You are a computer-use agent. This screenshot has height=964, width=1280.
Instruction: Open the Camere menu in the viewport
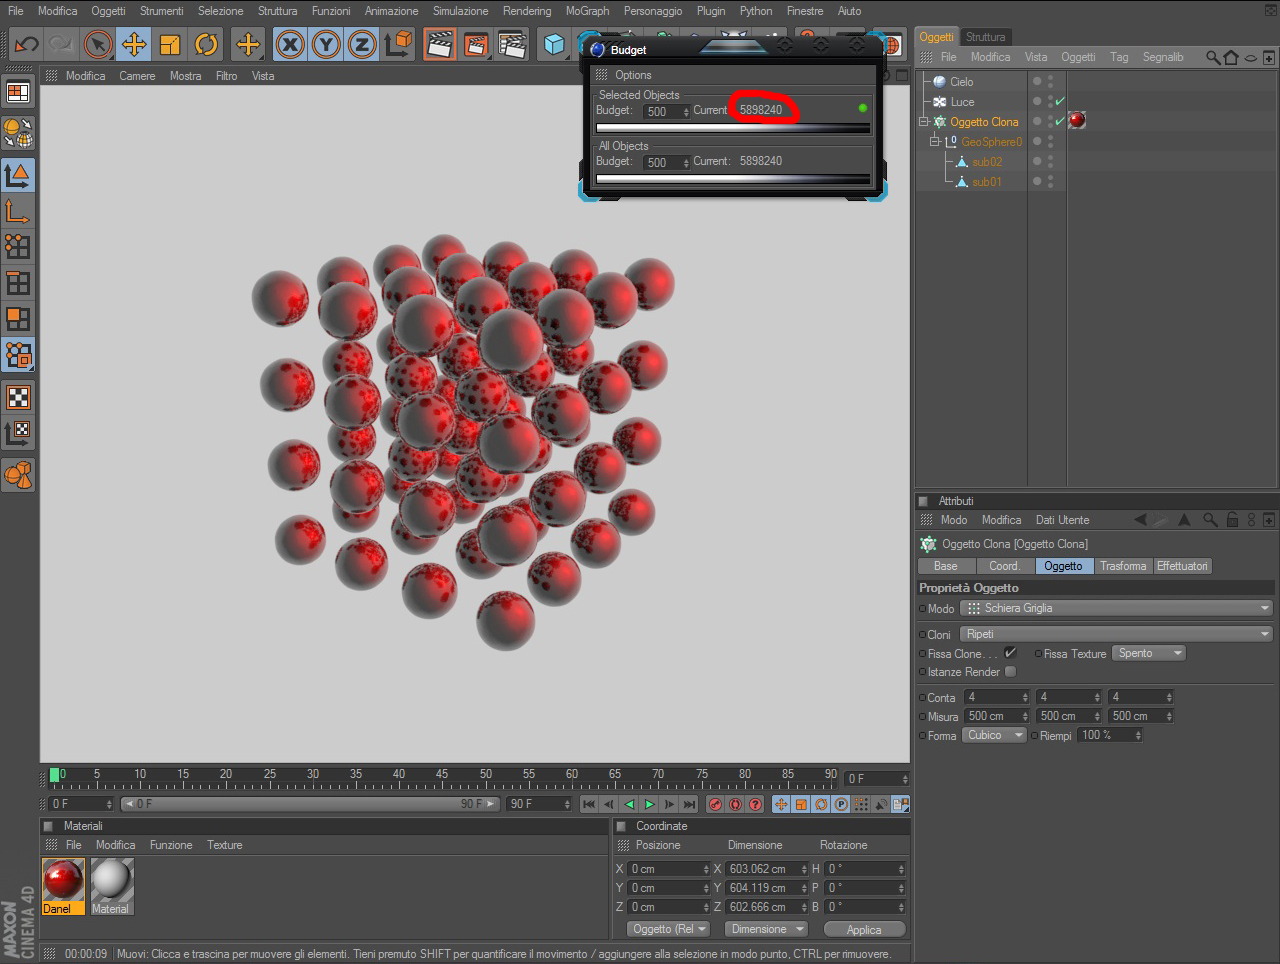tap(137, 76)
